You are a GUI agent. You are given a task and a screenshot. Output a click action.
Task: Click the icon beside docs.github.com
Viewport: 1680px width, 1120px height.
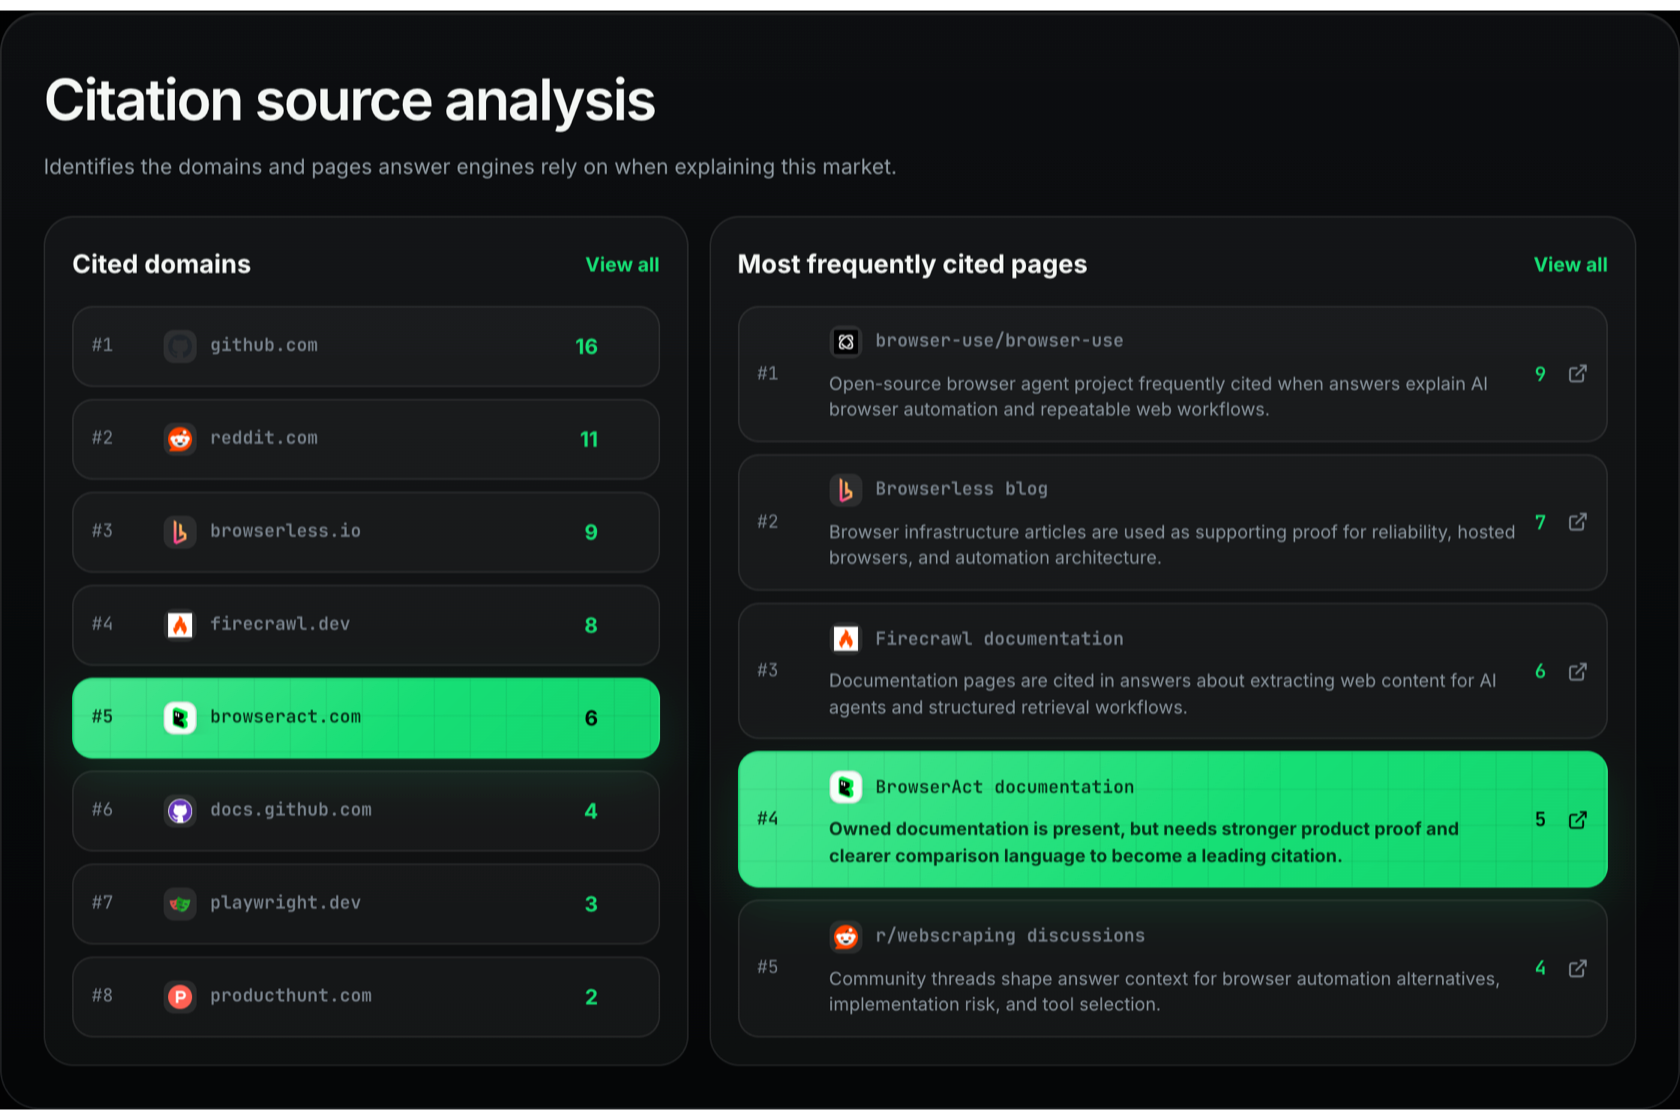coord(180,811)
